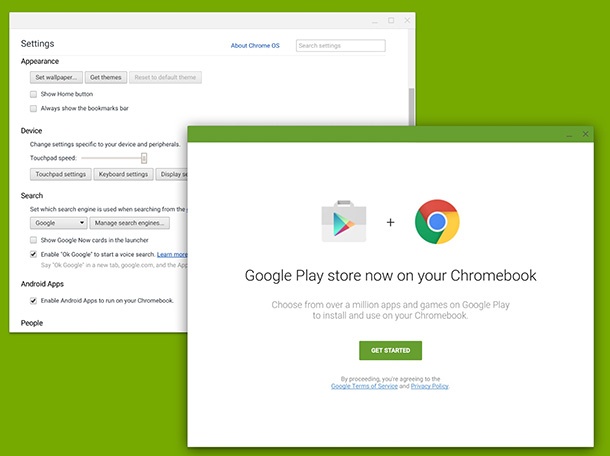Viewport: 610px width, 456px height.
Task: Click the Set wallpaper button
Action: [x=56, y=77]
